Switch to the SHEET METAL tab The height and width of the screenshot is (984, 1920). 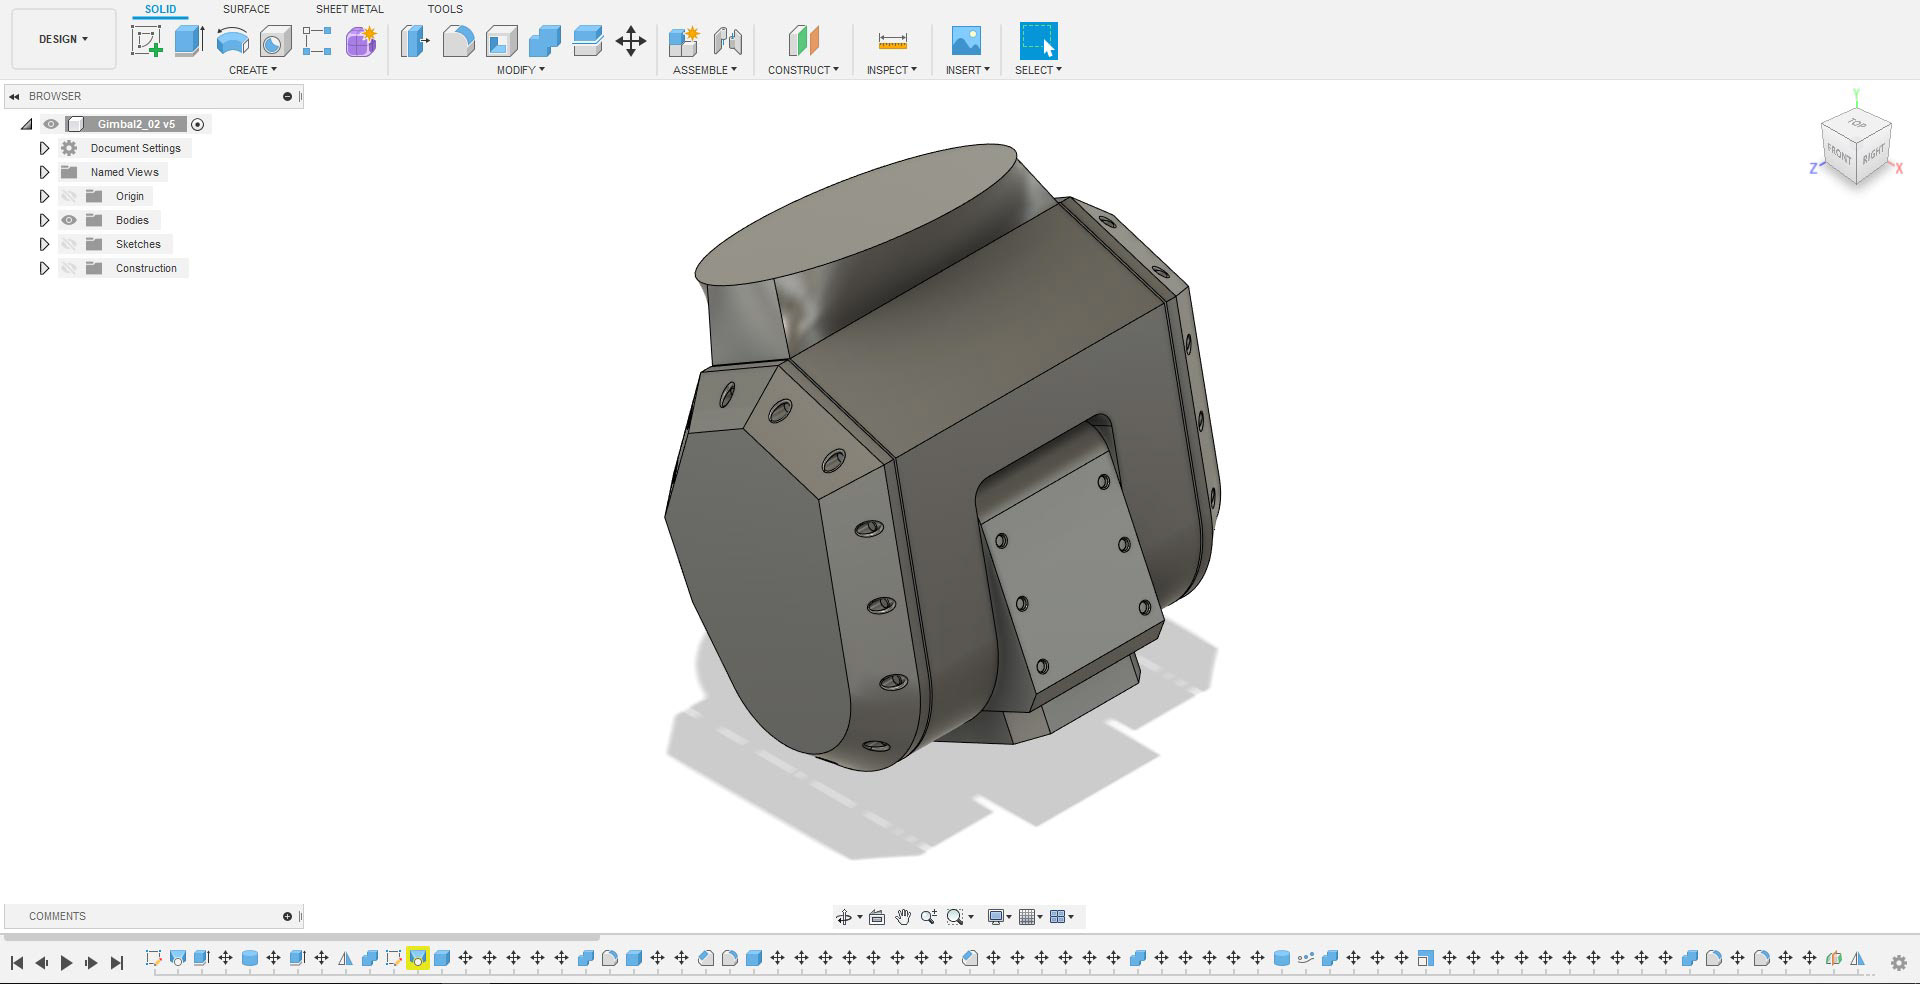click(x=350, y=9)
